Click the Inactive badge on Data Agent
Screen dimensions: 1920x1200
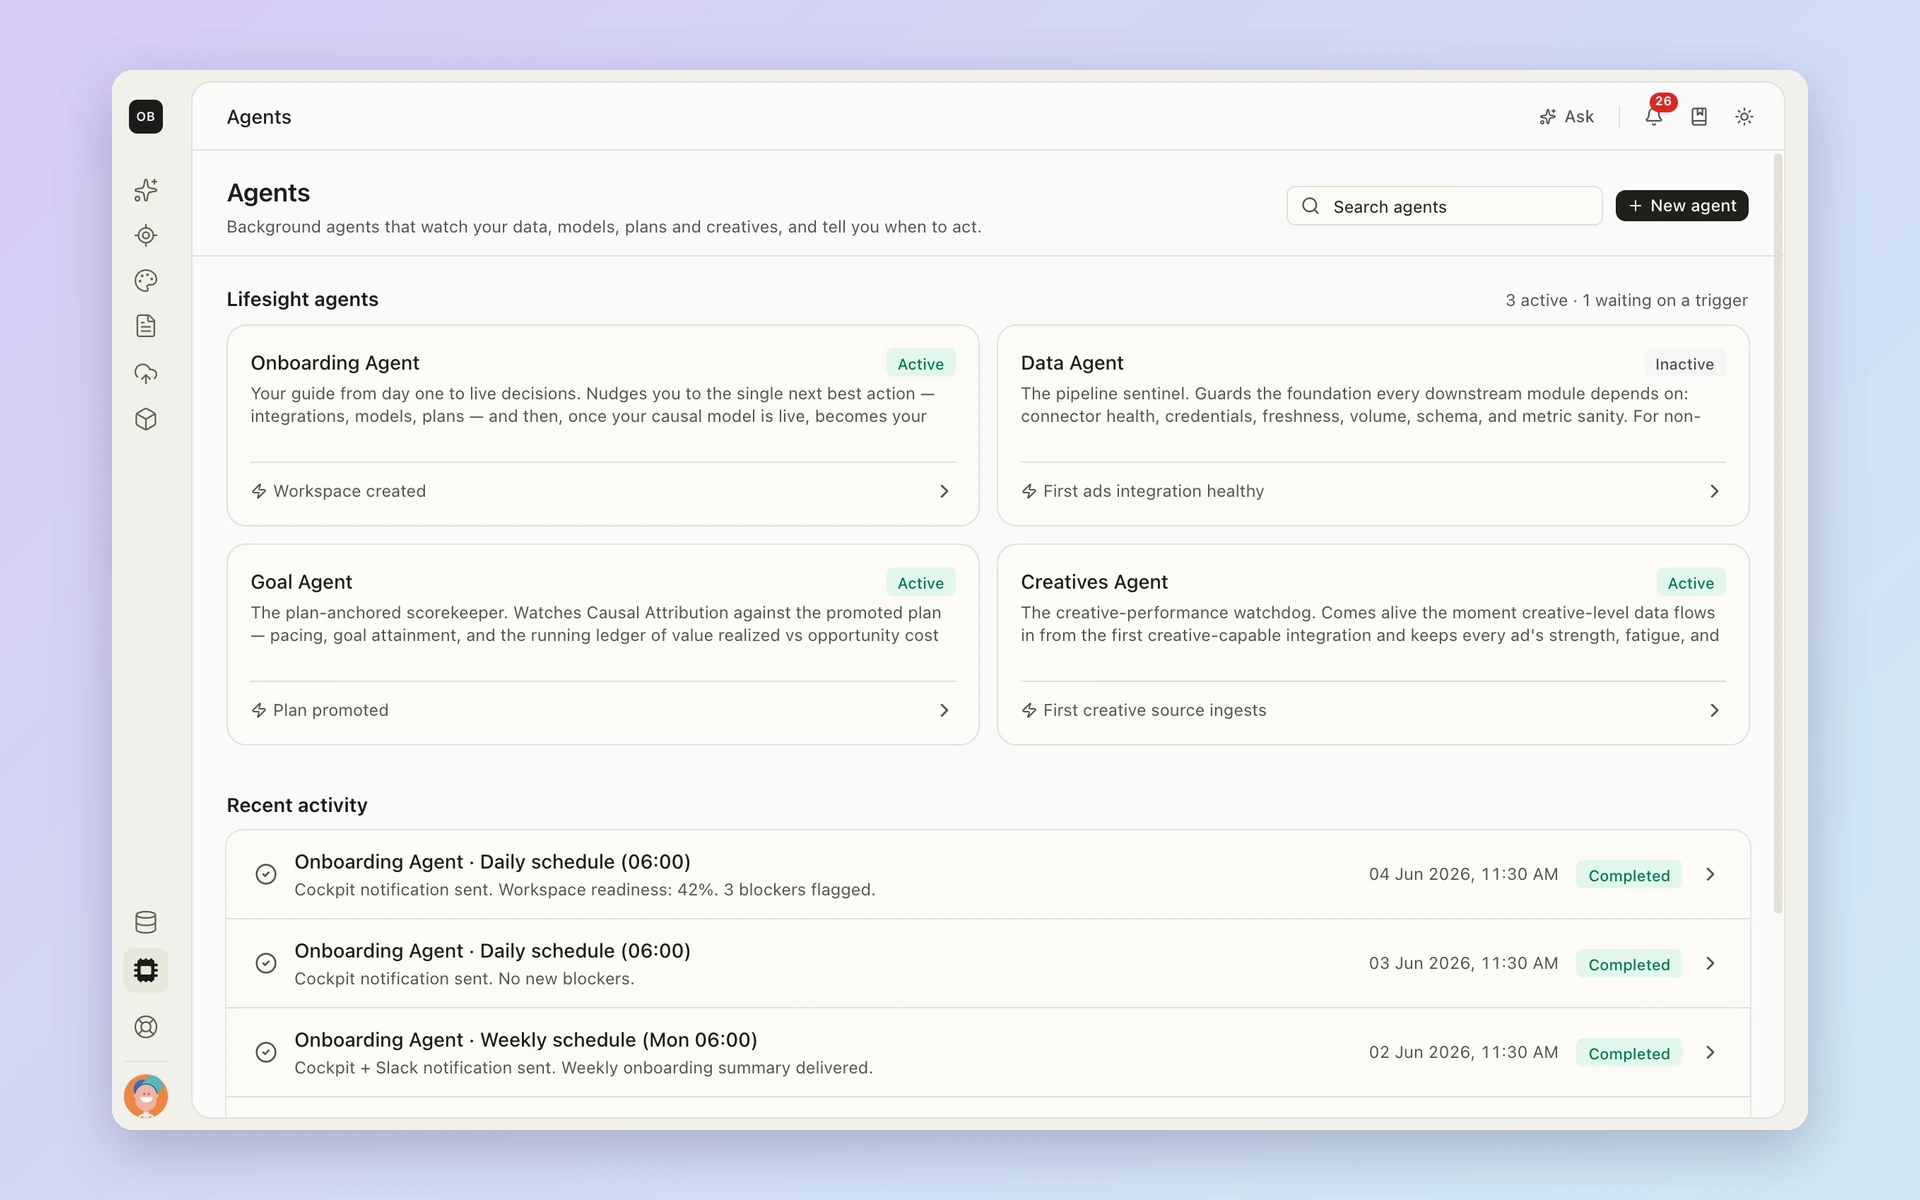tap(1684, 364)
